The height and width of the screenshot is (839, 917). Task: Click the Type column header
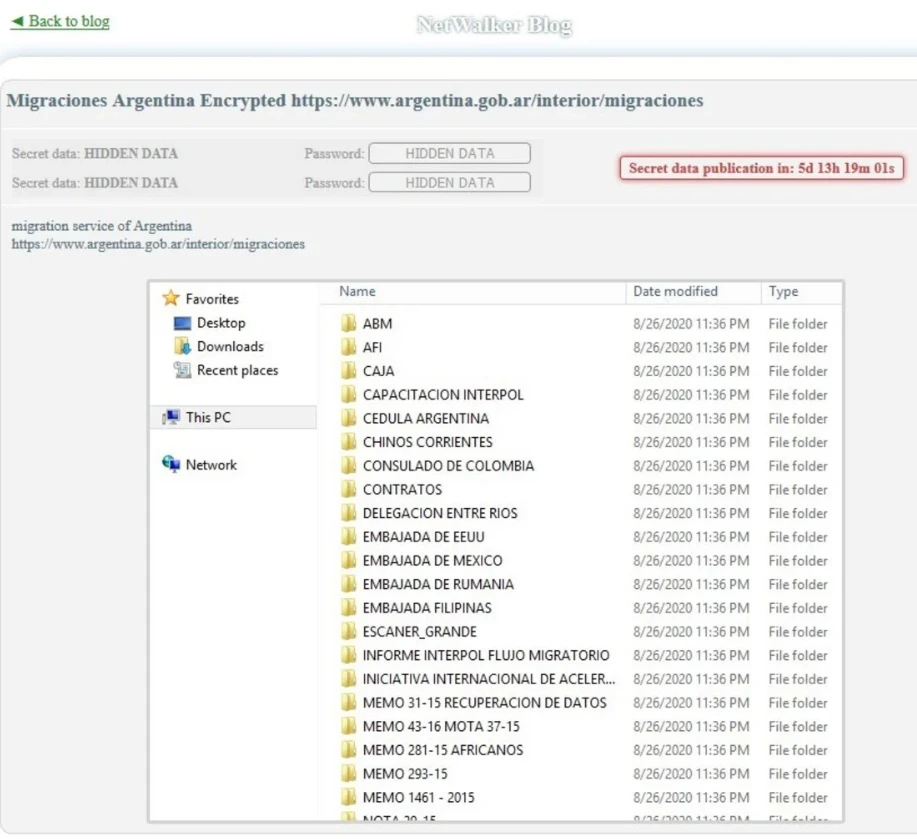pos(783,291)
